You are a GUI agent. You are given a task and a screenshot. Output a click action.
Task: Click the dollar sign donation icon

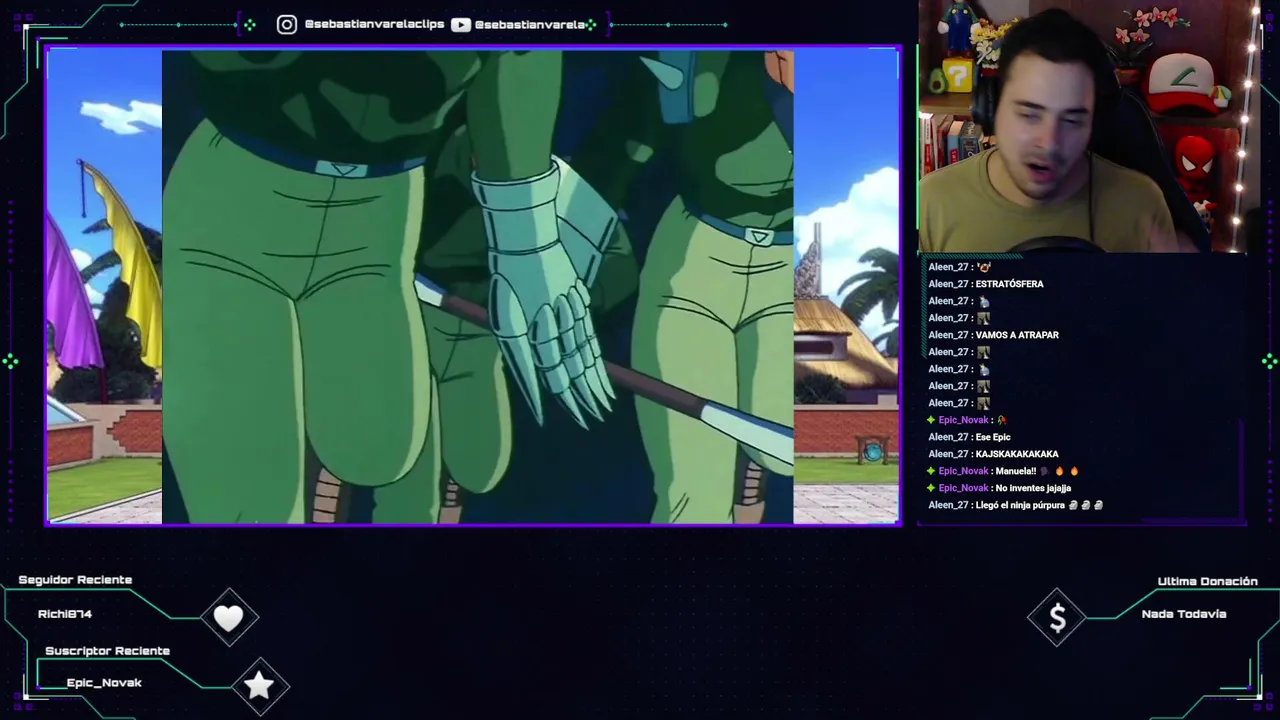[1057, 619]
